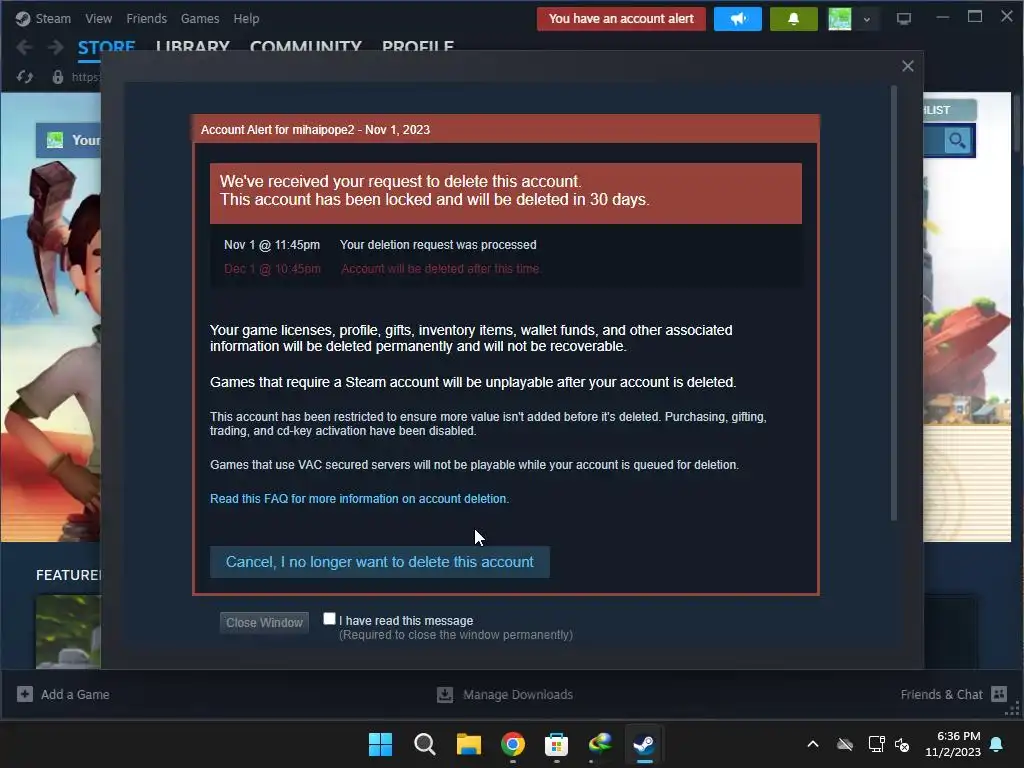Open the announcements megaphone button
This screenshot has height=768, width=1024.
point(737,19)
